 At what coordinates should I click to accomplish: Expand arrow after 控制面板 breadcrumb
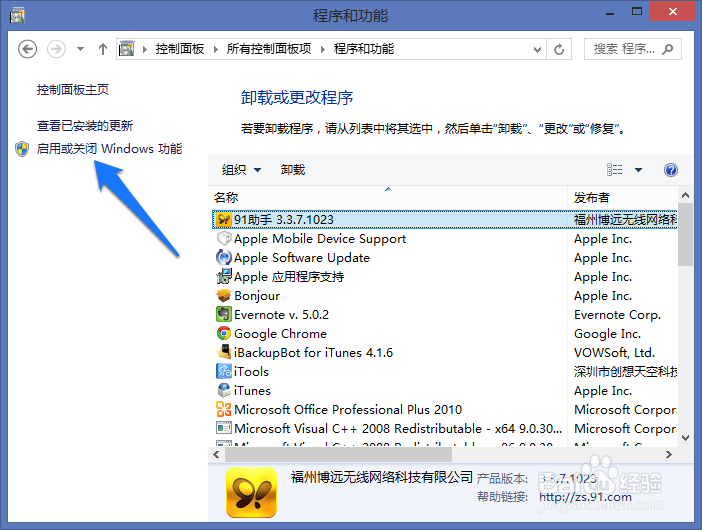point(216,49)
